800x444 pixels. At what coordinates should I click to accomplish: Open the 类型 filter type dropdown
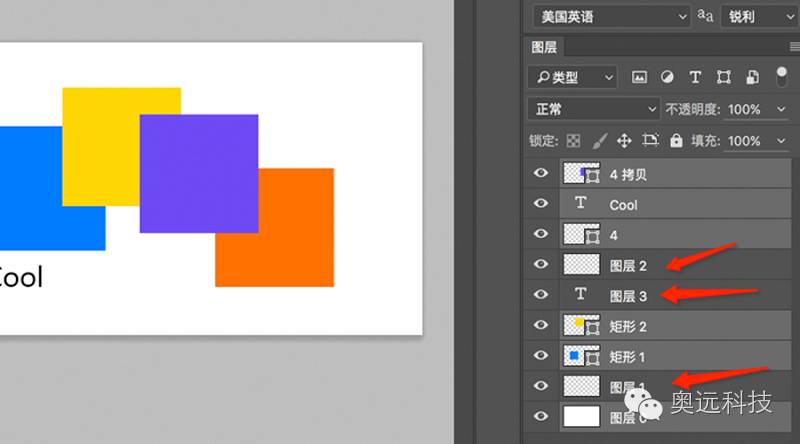[x=572, y=78]
